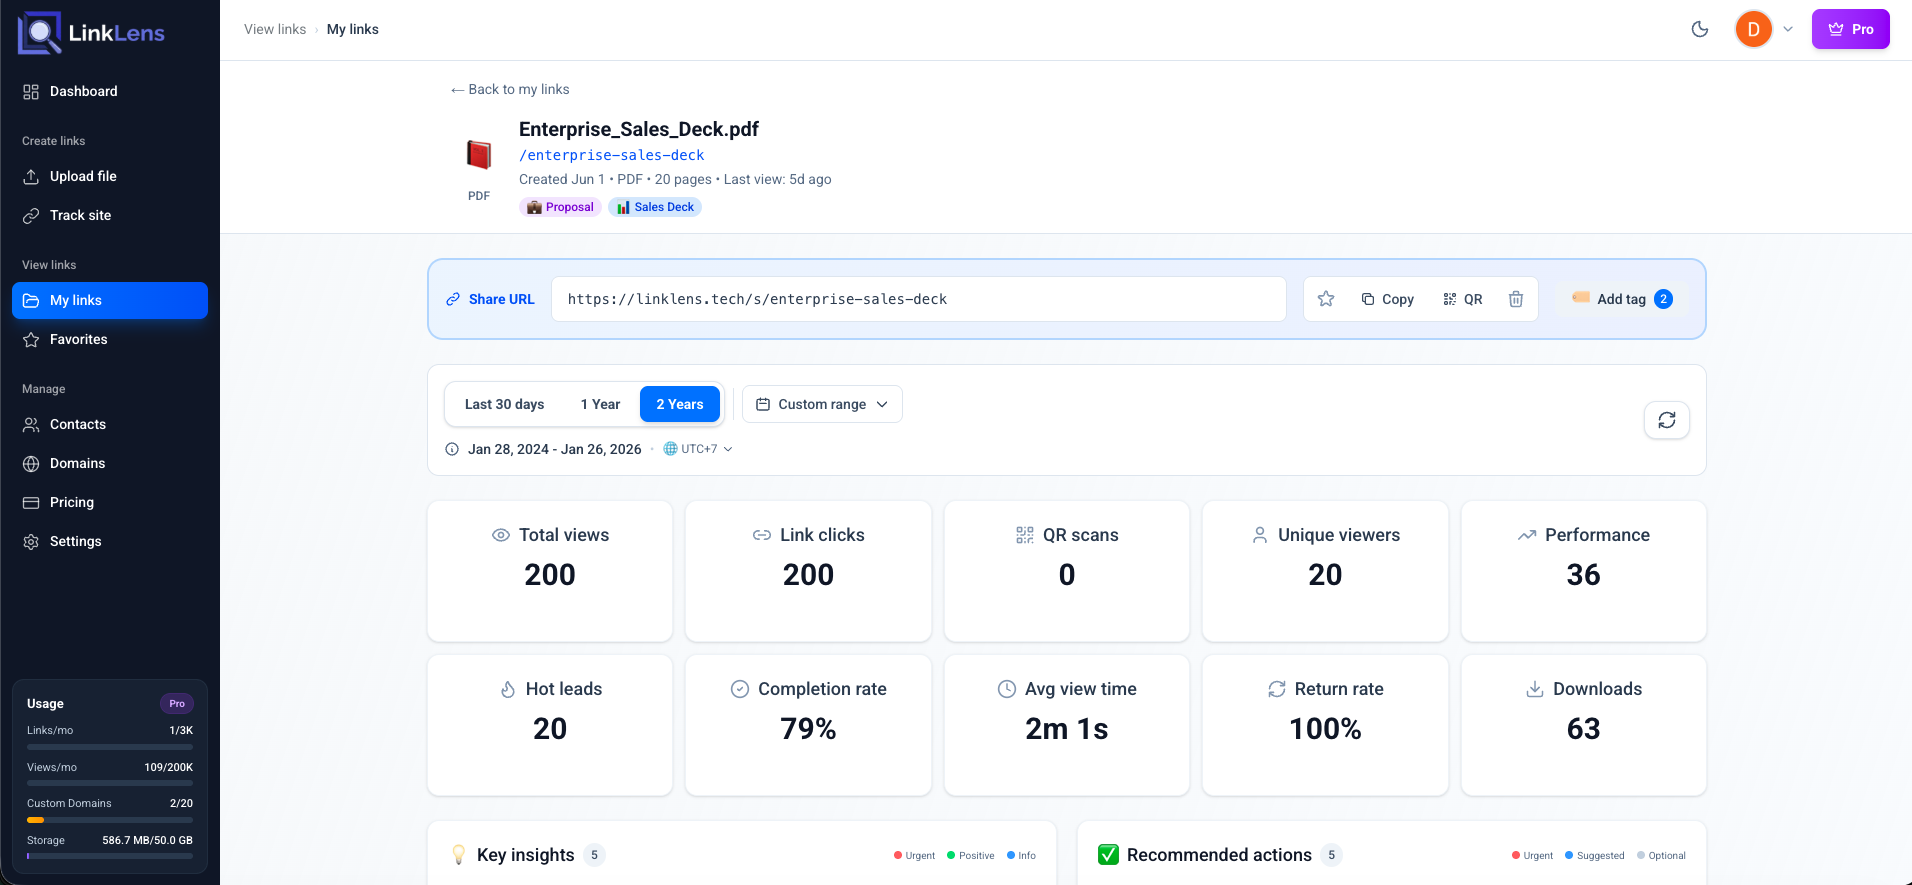
Task: Open the Dashboard page
Action: (x=110, y=91)
